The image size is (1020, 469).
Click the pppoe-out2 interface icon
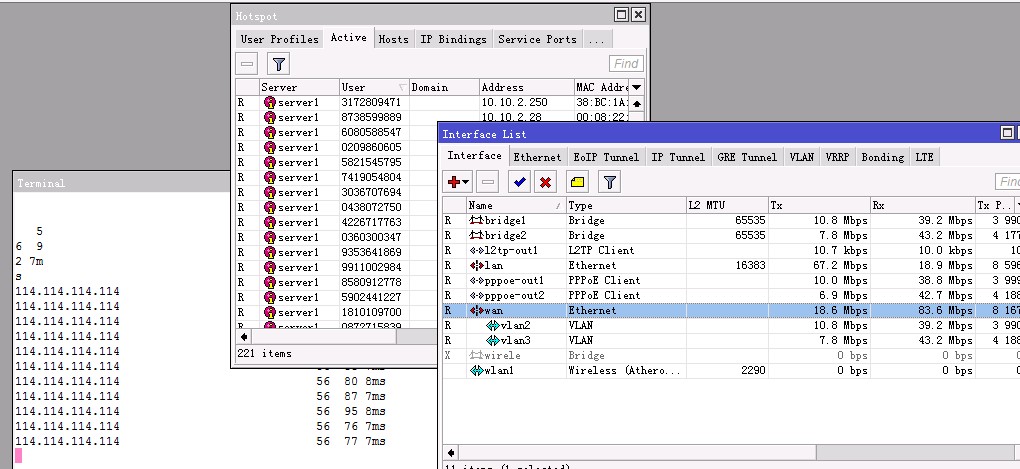coord(476,295)
